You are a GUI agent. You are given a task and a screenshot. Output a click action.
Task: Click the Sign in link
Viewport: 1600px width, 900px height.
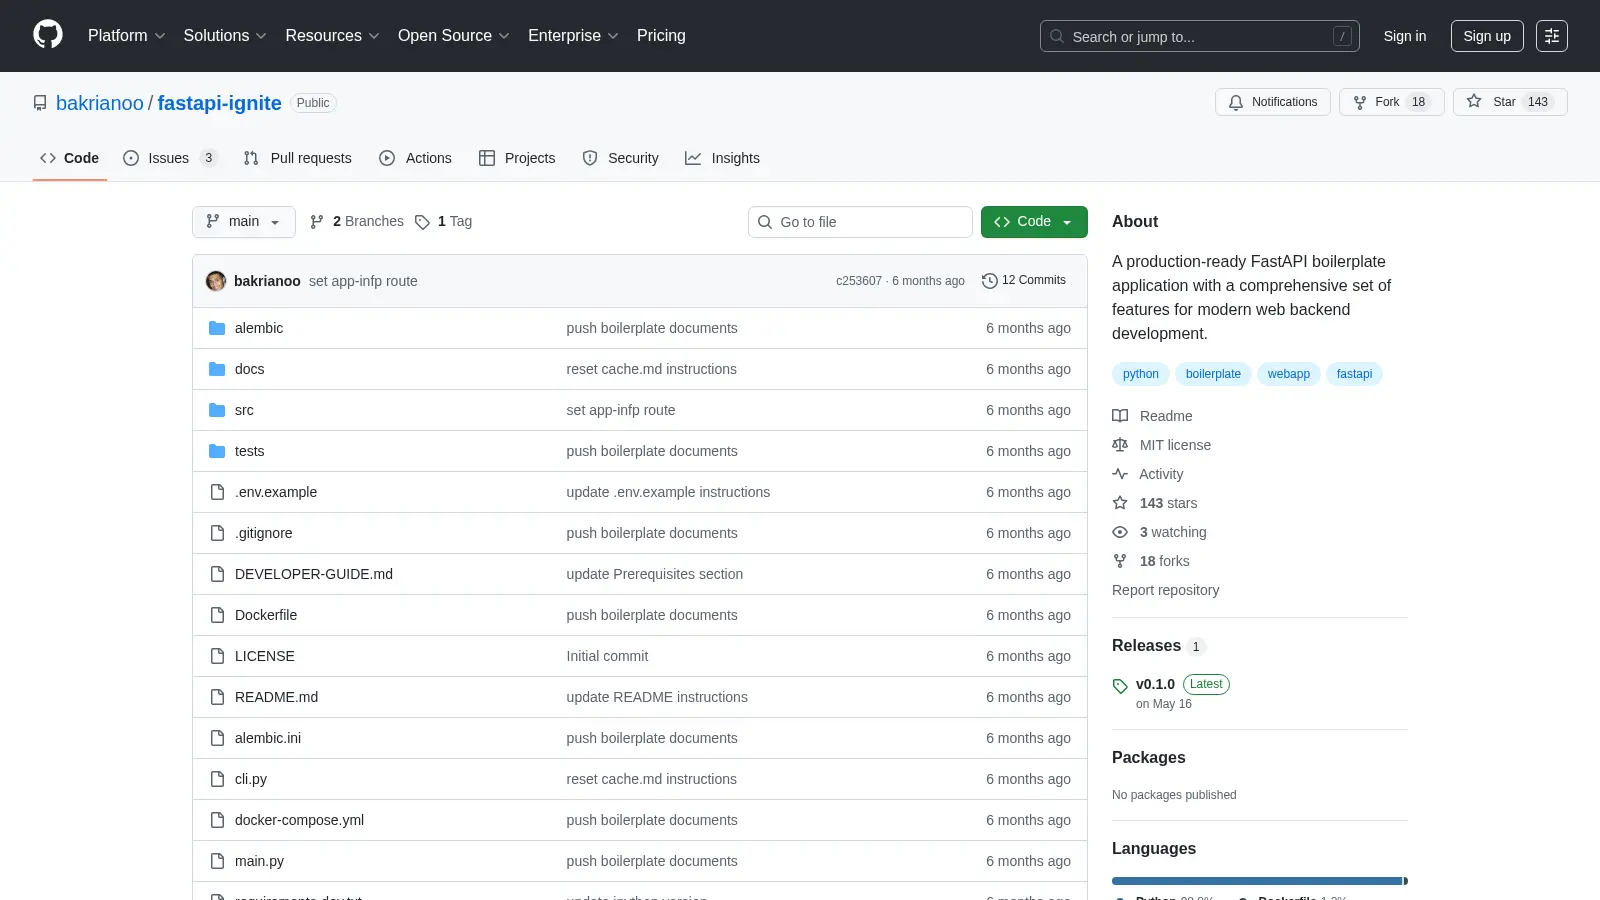click(1405, 36)
